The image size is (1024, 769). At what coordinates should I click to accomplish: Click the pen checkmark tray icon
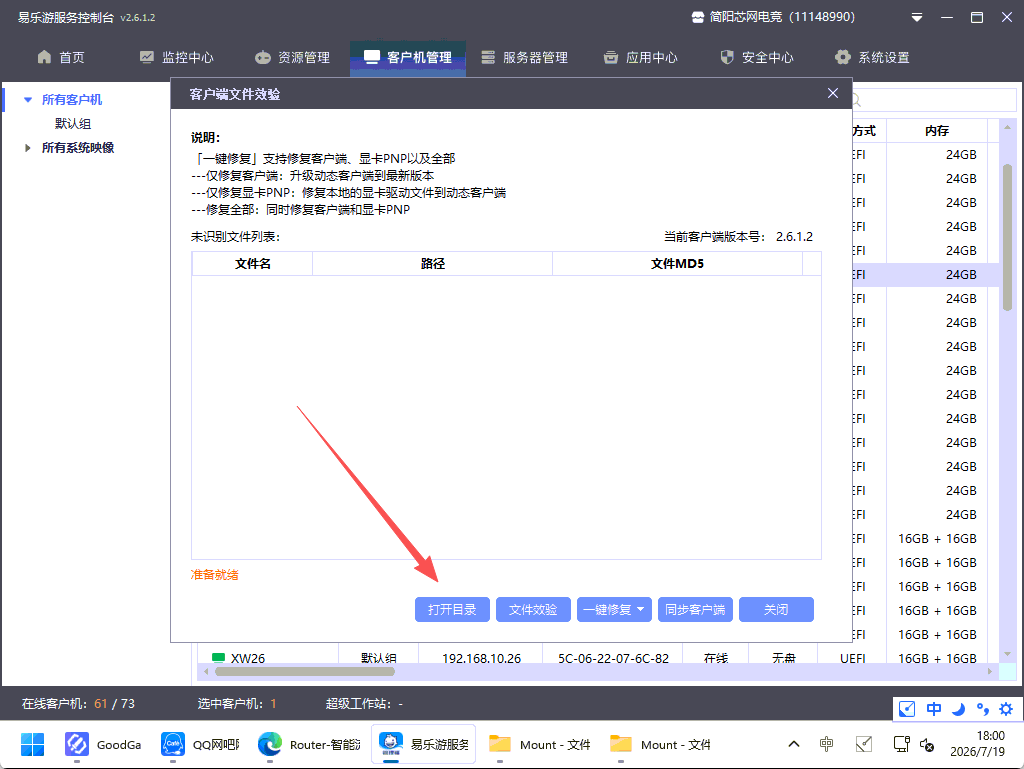(864, 744)
